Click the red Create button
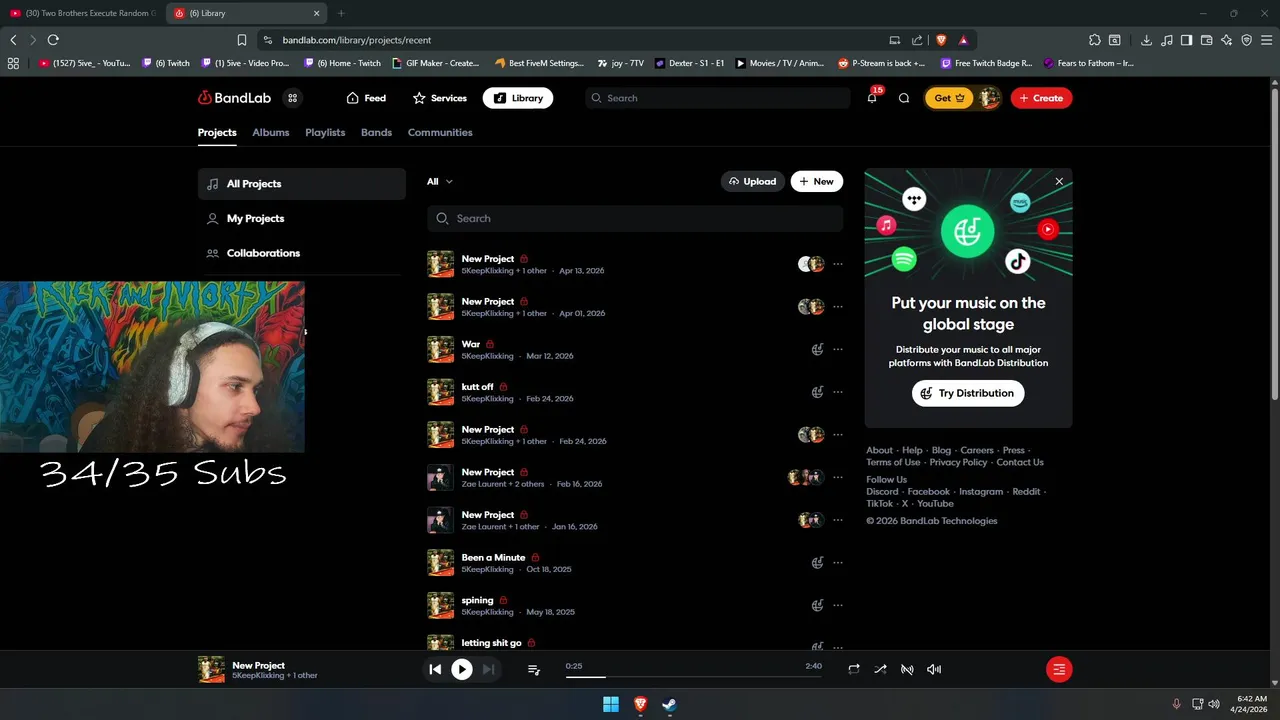This screenshot has width=1280, height=720. [x=1041, y=98]
